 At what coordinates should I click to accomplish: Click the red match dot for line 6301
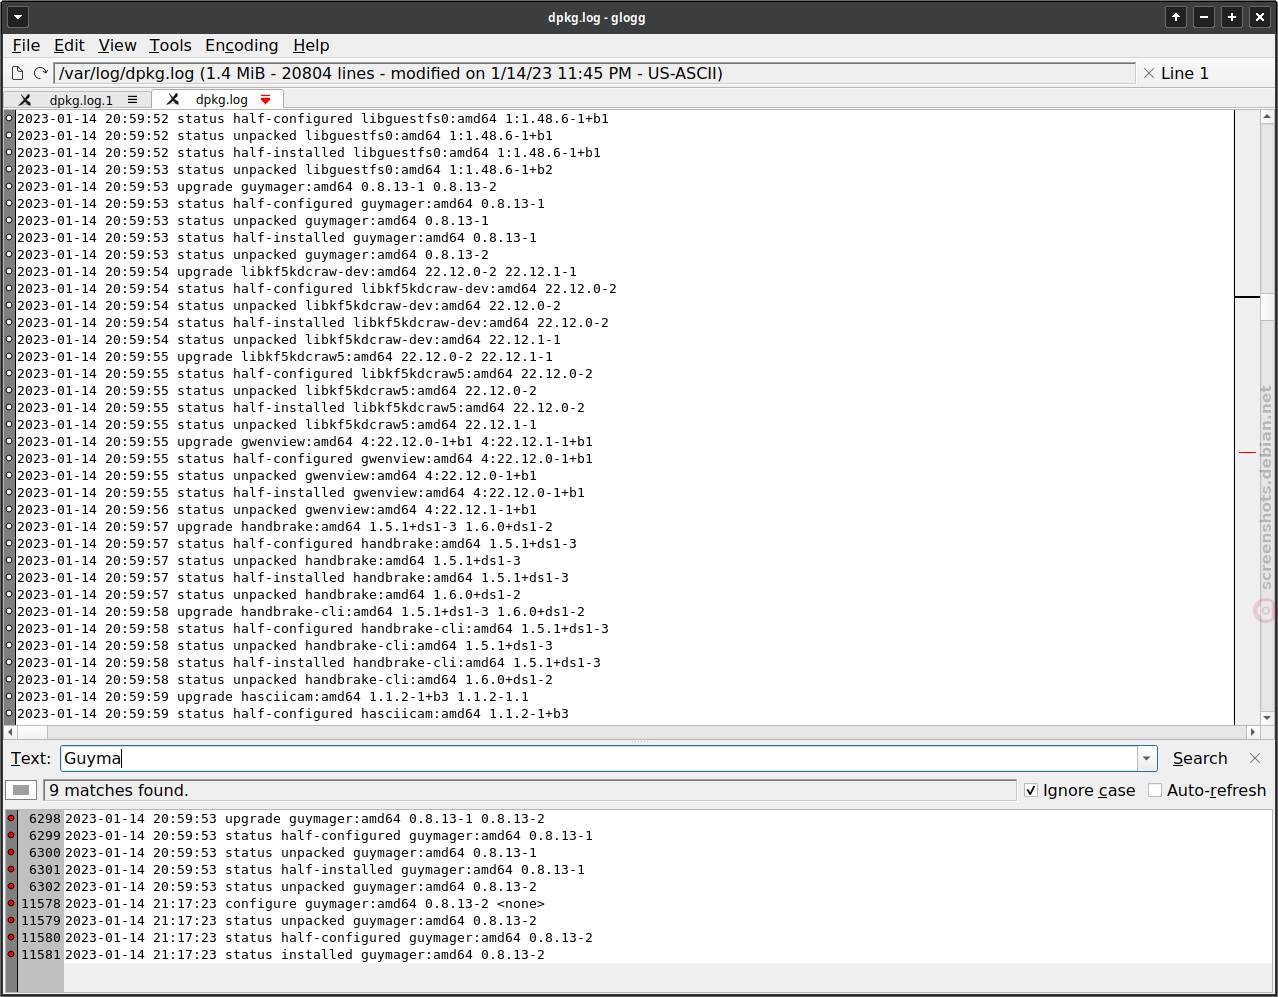pos(11,869)
